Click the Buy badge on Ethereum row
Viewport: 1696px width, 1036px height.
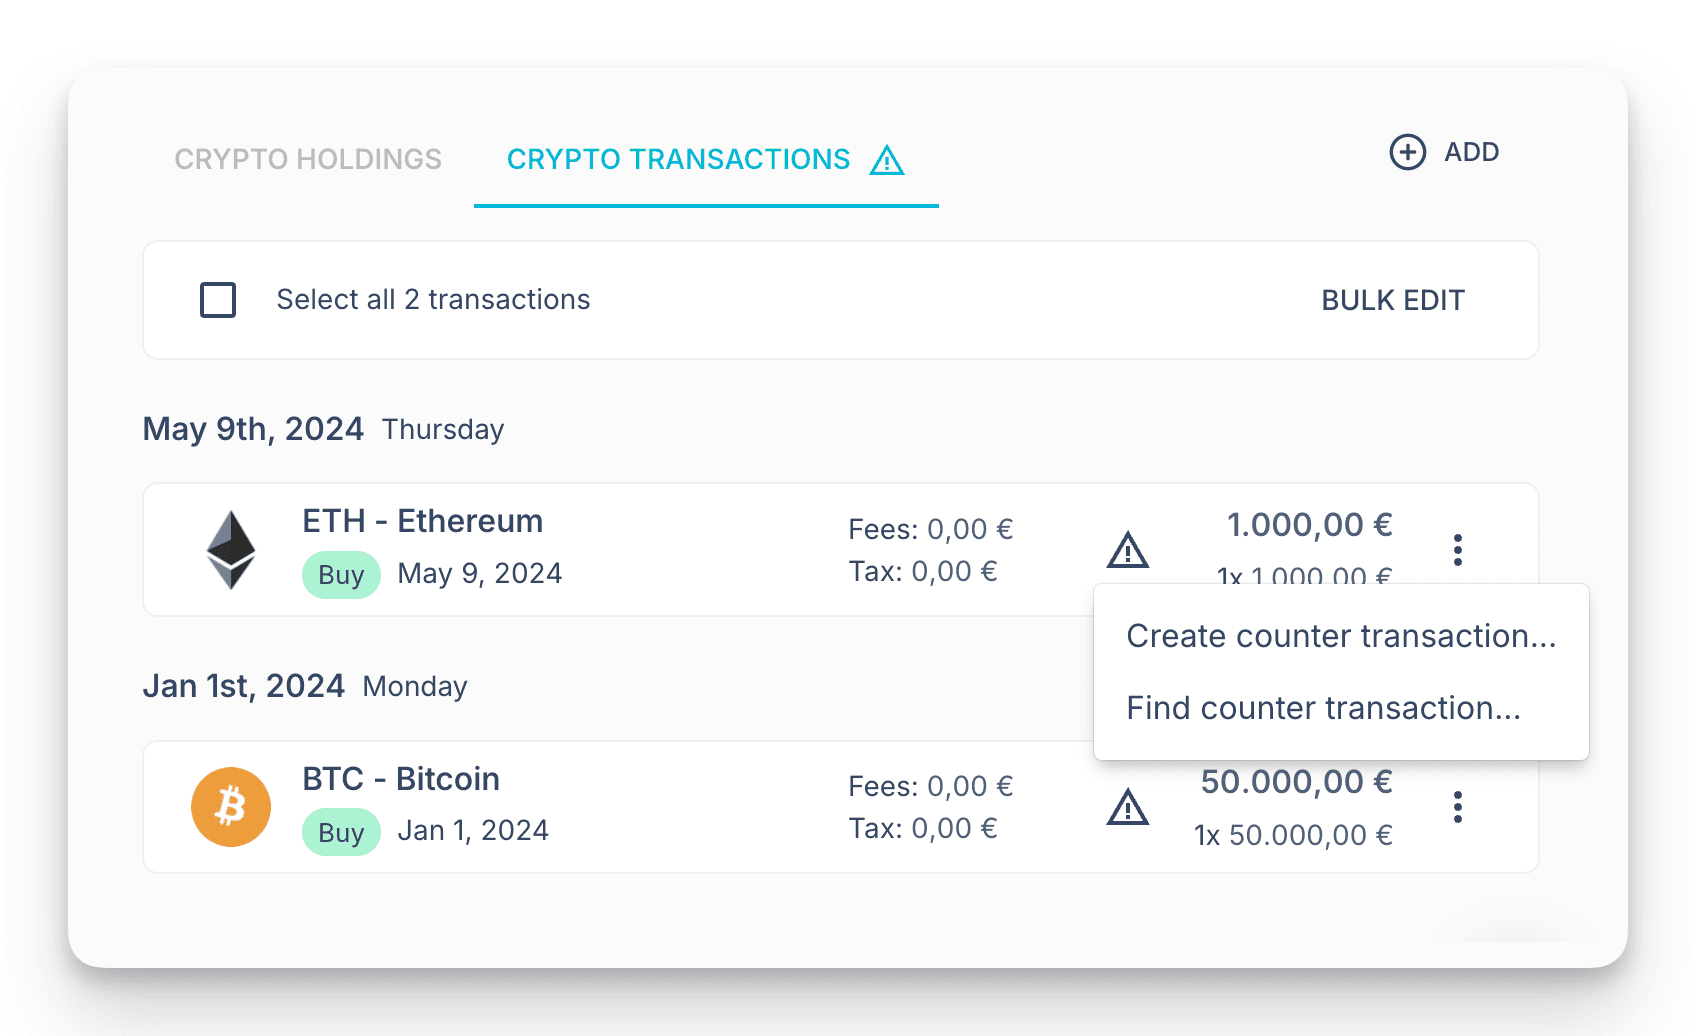click(x=341, y=575)
